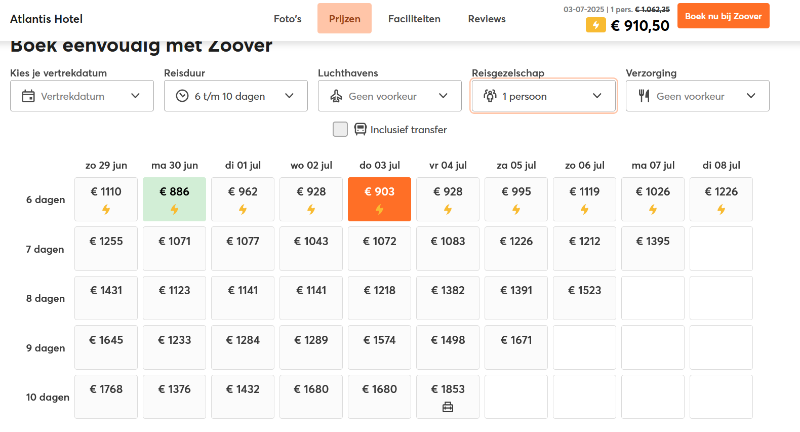Go to the Reviews tab

tap(486, 19)
